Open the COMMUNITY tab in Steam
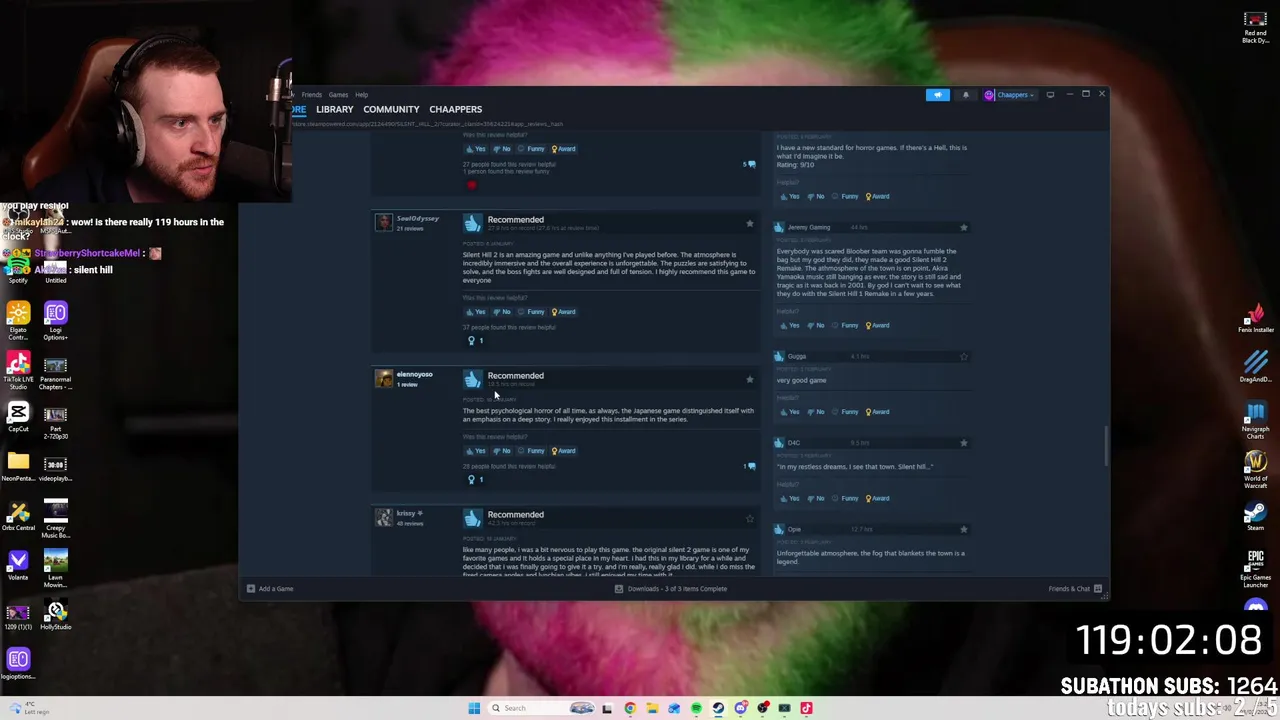 coord(391,109)
